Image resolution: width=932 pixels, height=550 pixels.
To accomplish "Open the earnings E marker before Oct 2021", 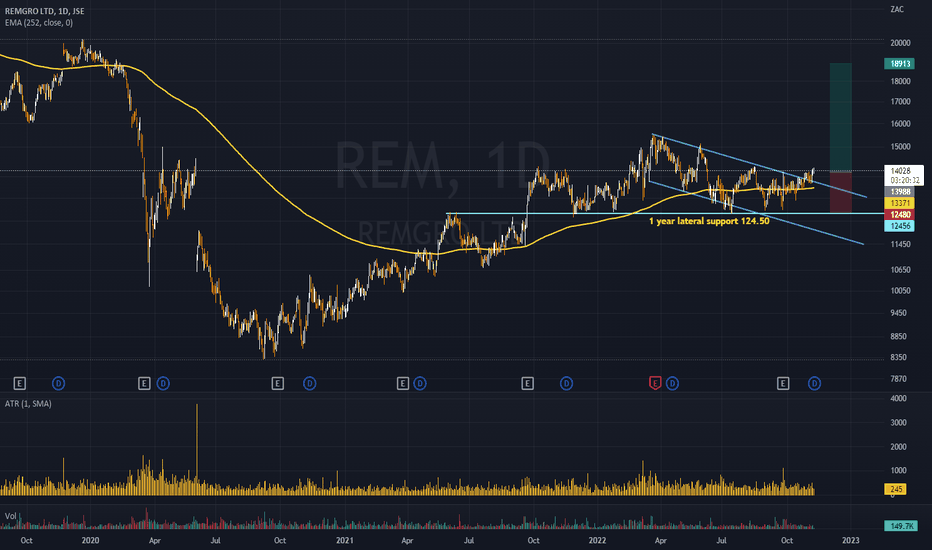I will pyautogui.click(x=527, y=384).
